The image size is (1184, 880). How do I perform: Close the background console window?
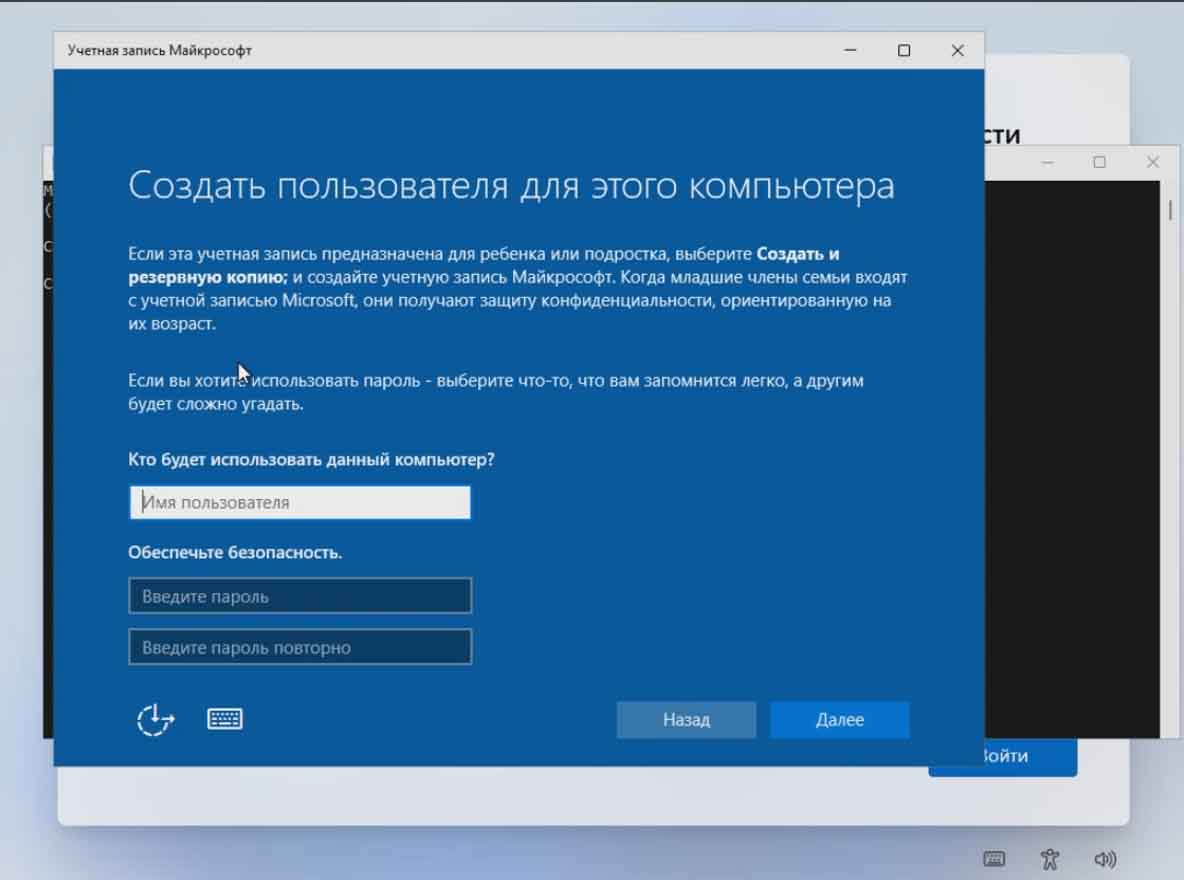[x=1152, y=162]
